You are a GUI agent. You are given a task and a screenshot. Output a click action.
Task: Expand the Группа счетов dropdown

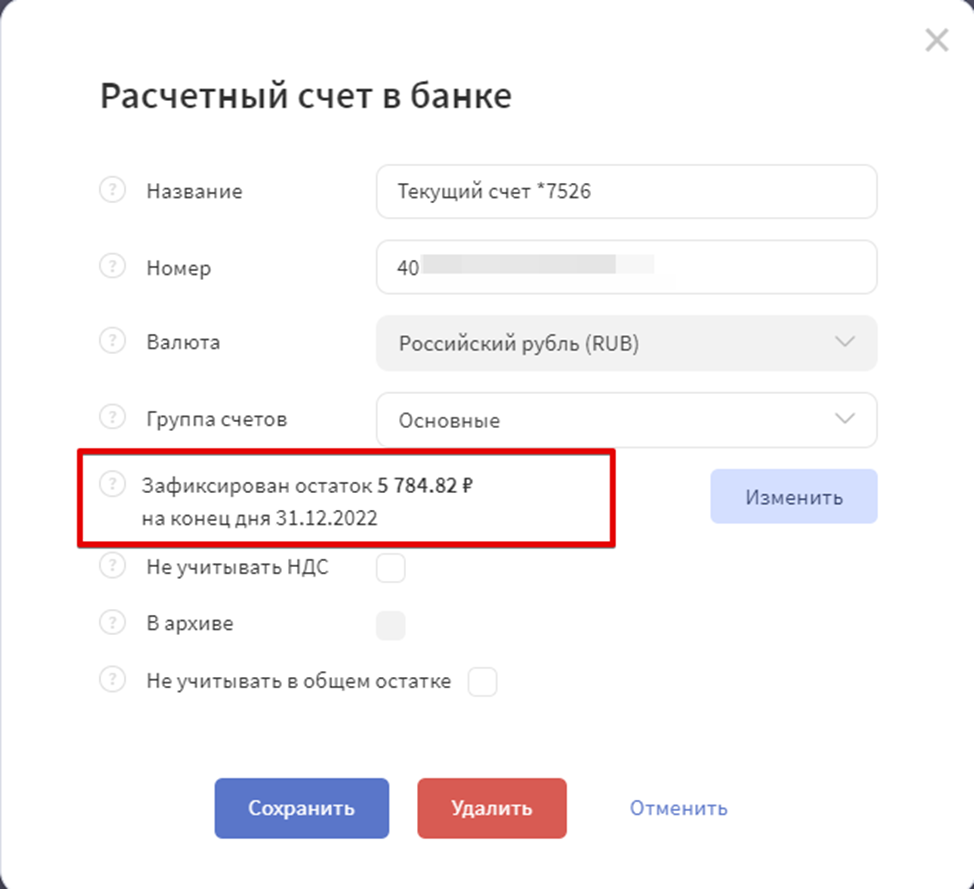pos(627,419)
